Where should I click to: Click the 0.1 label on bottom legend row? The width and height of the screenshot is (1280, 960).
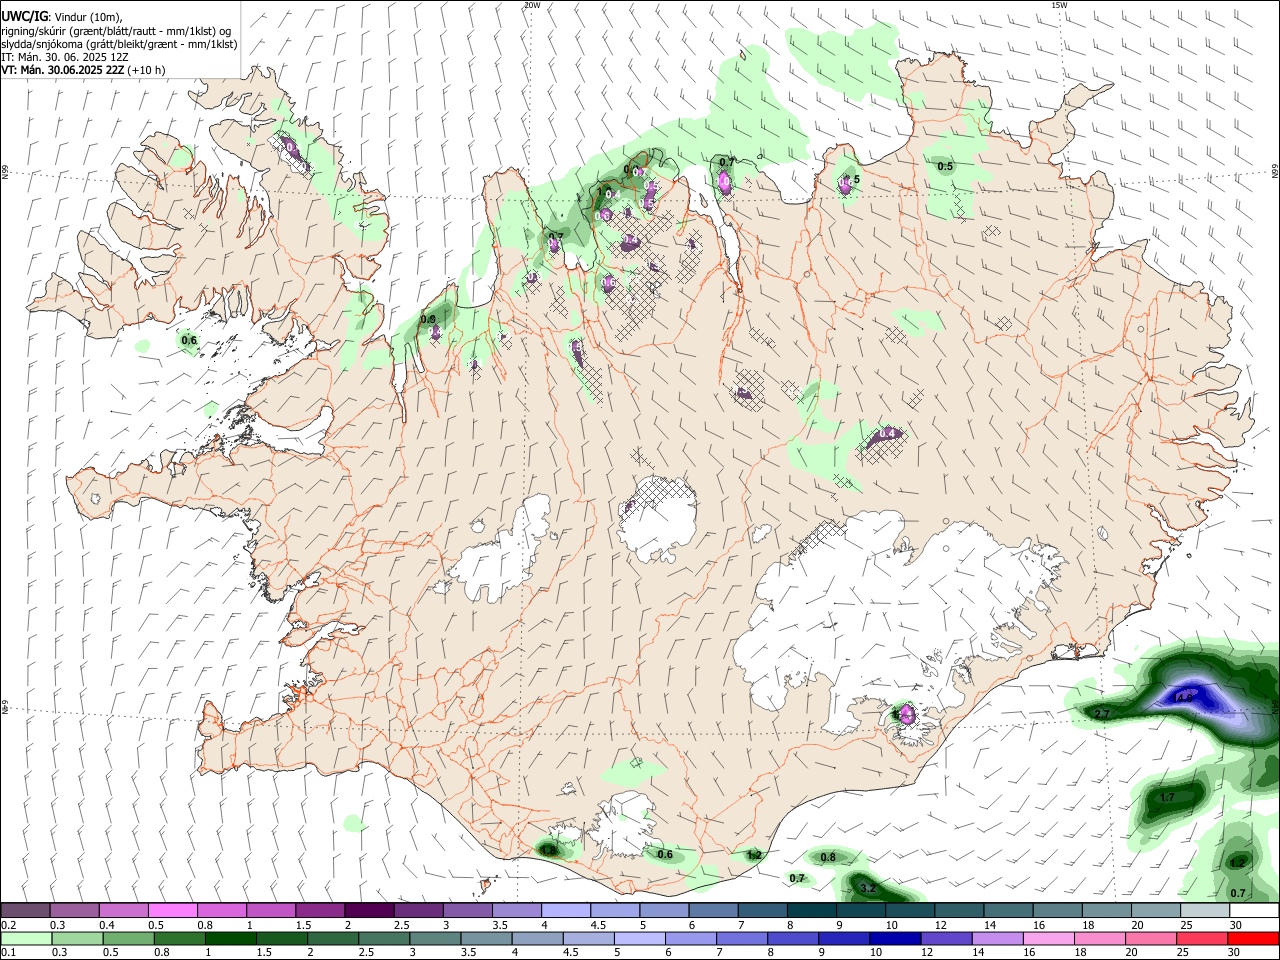7,952
